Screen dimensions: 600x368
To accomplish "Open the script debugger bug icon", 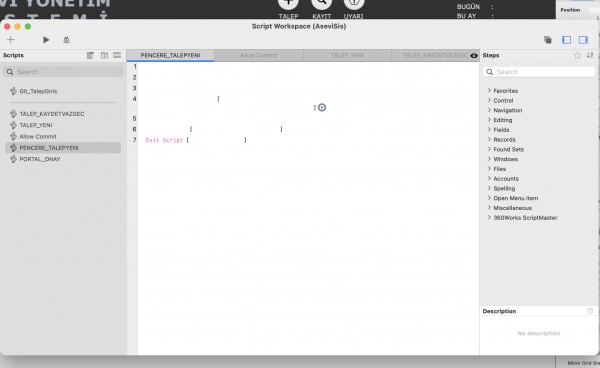I will 66,40.
